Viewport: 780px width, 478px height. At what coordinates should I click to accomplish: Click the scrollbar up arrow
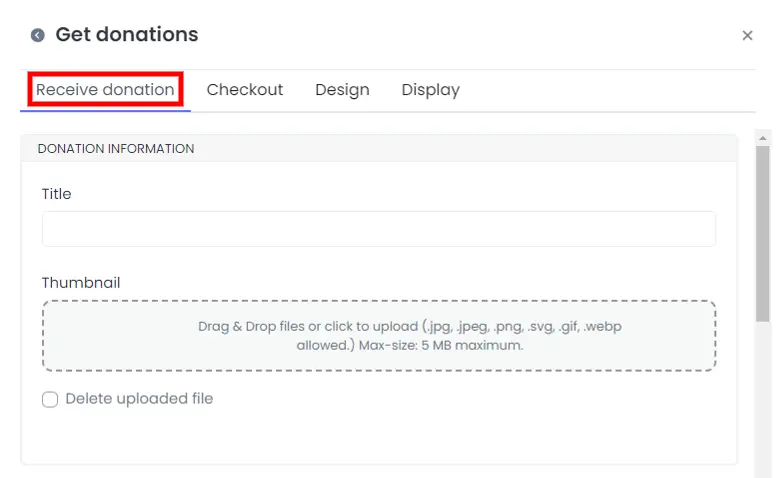click(763, 138)
